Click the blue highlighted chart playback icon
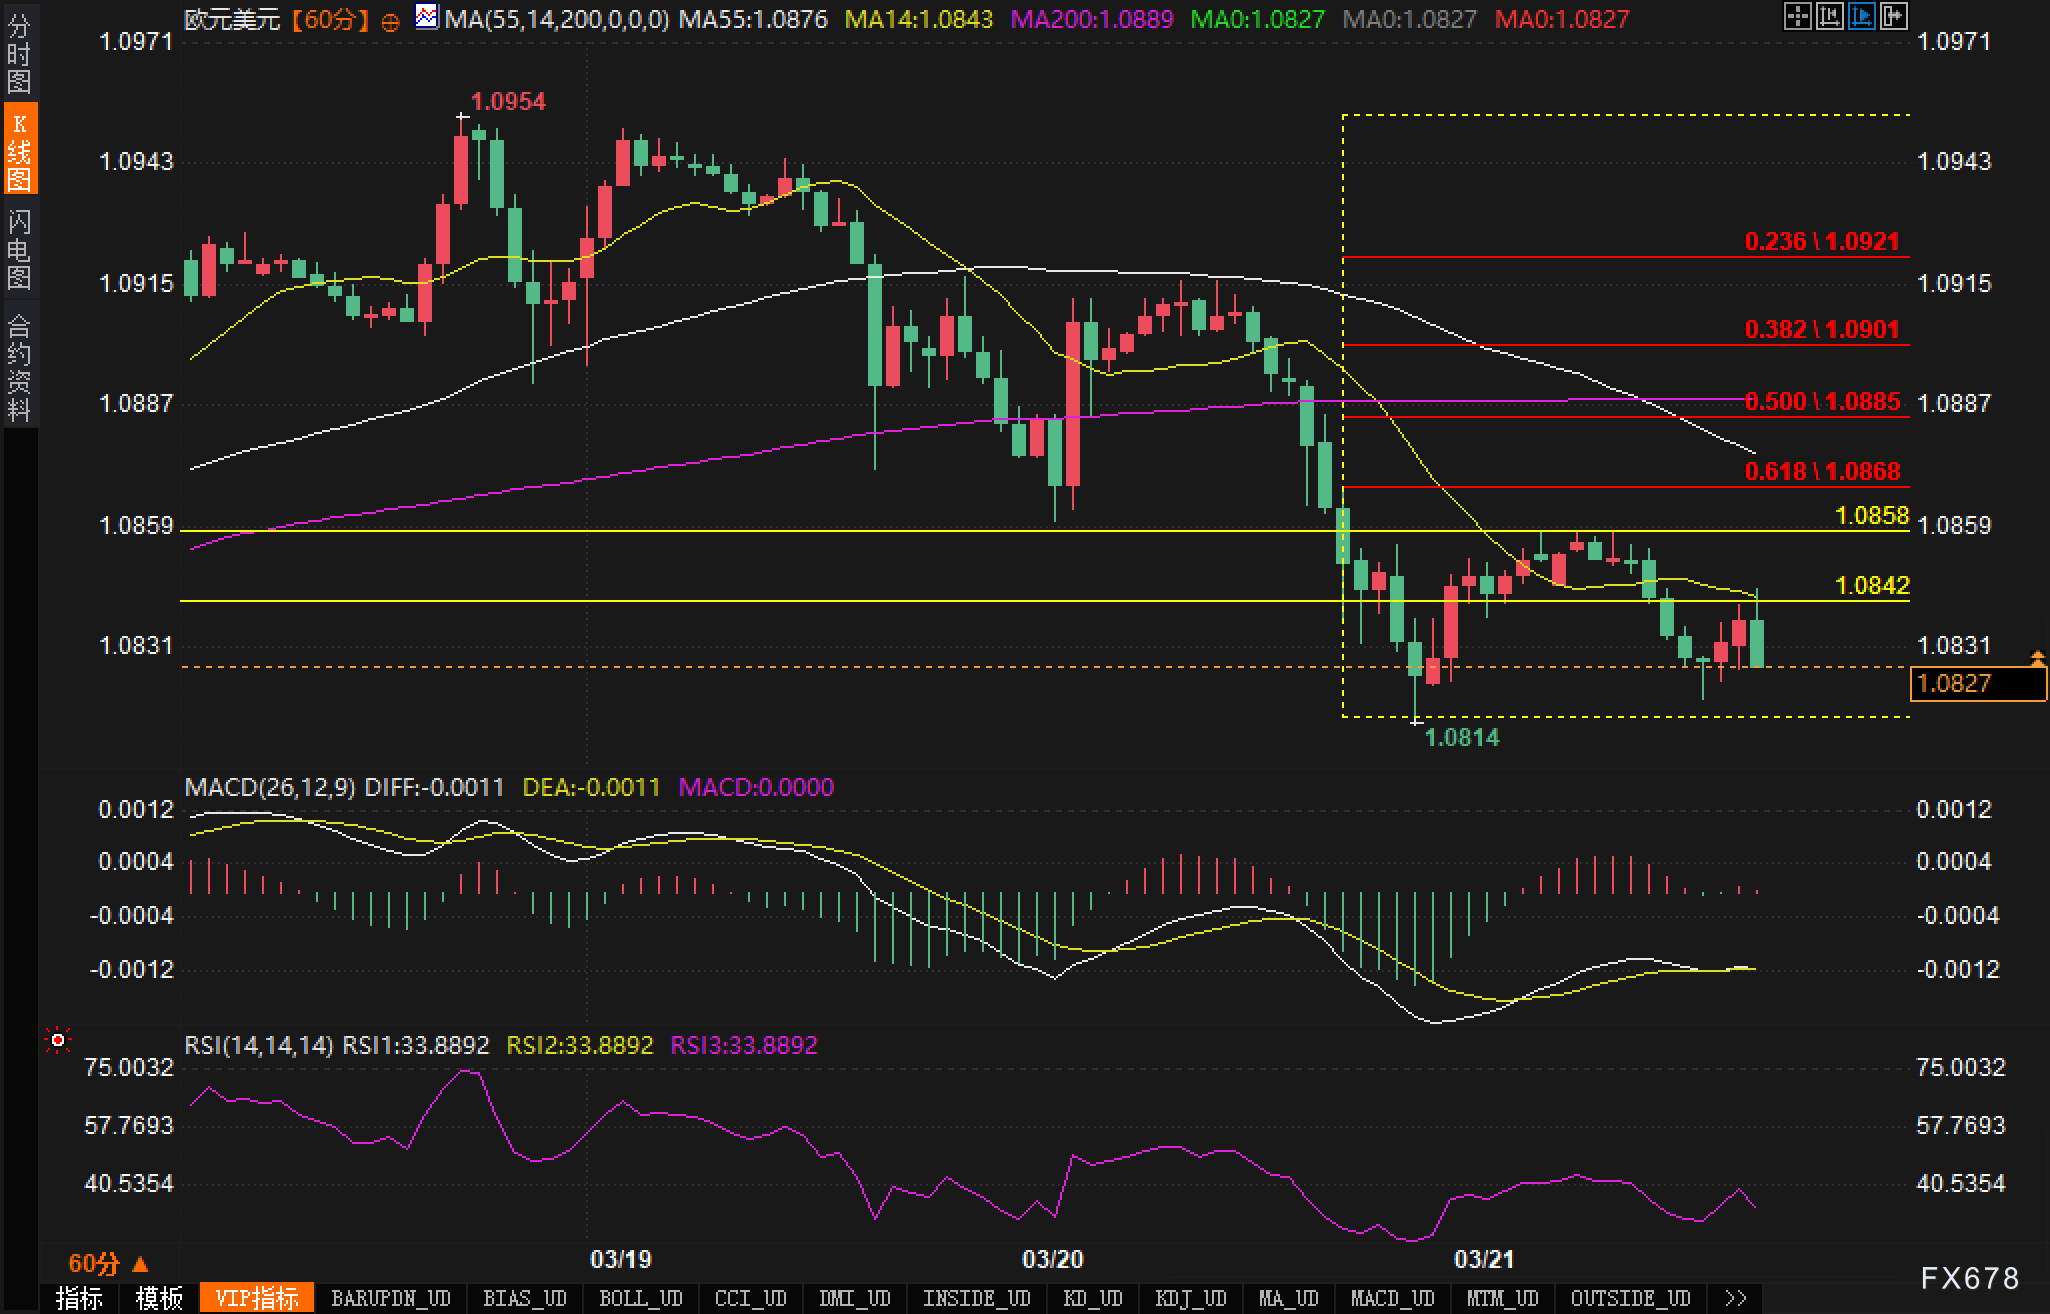The height and width of the screenshot is (1314, 2050). (1862, 16)
